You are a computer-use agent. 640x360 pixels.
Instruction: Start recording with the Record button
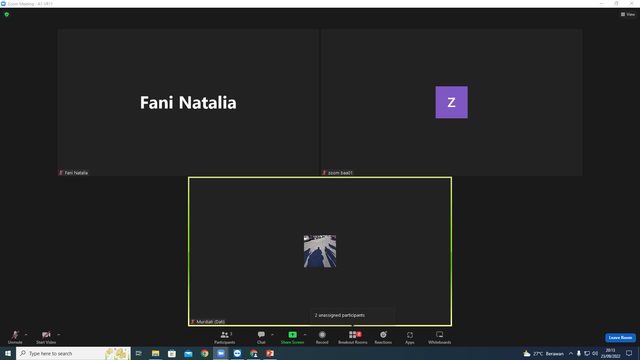[322, 337]
